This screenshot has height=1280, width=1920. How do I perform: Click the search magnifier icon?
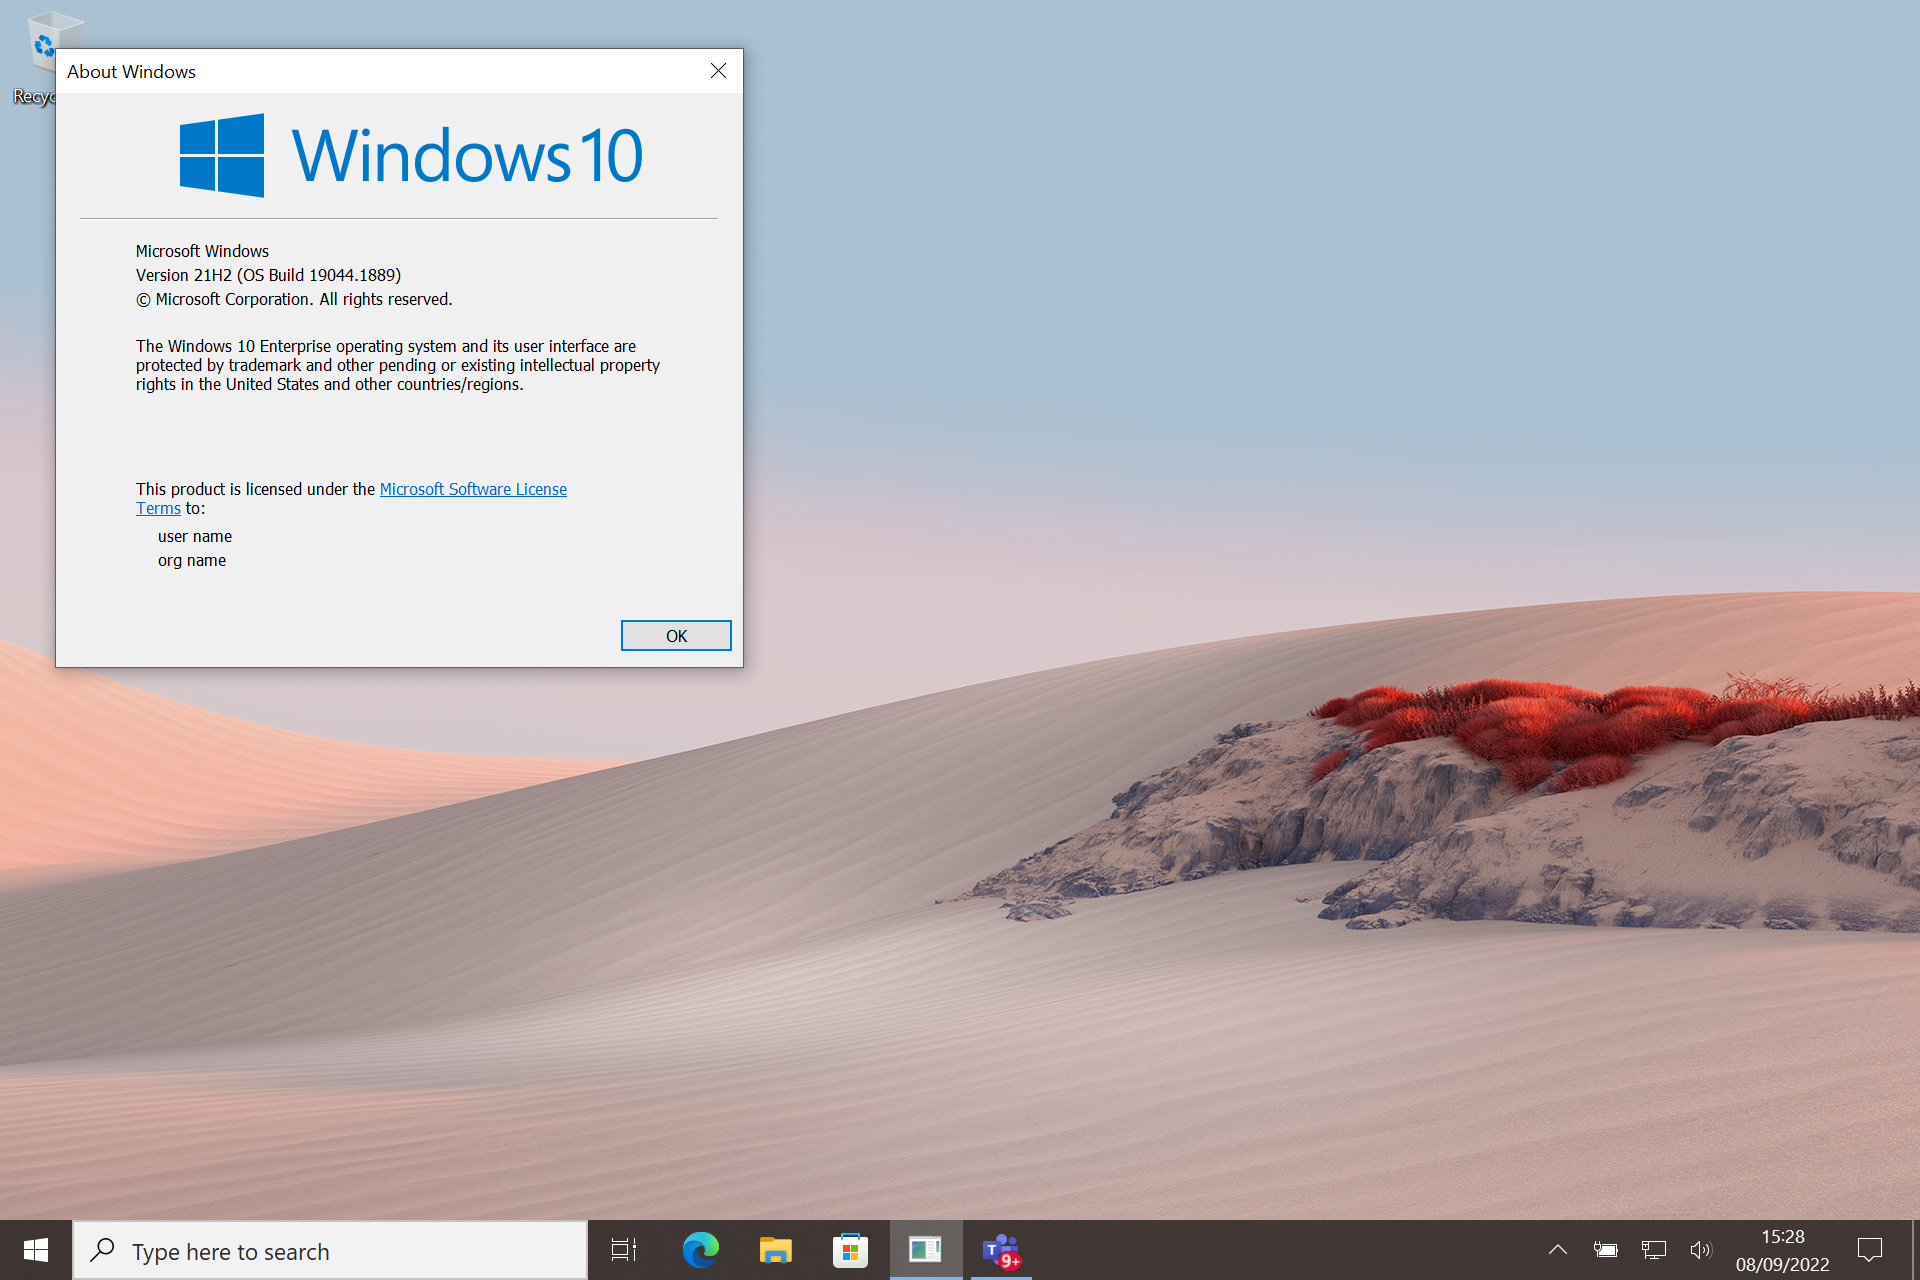coord(103,1250)
